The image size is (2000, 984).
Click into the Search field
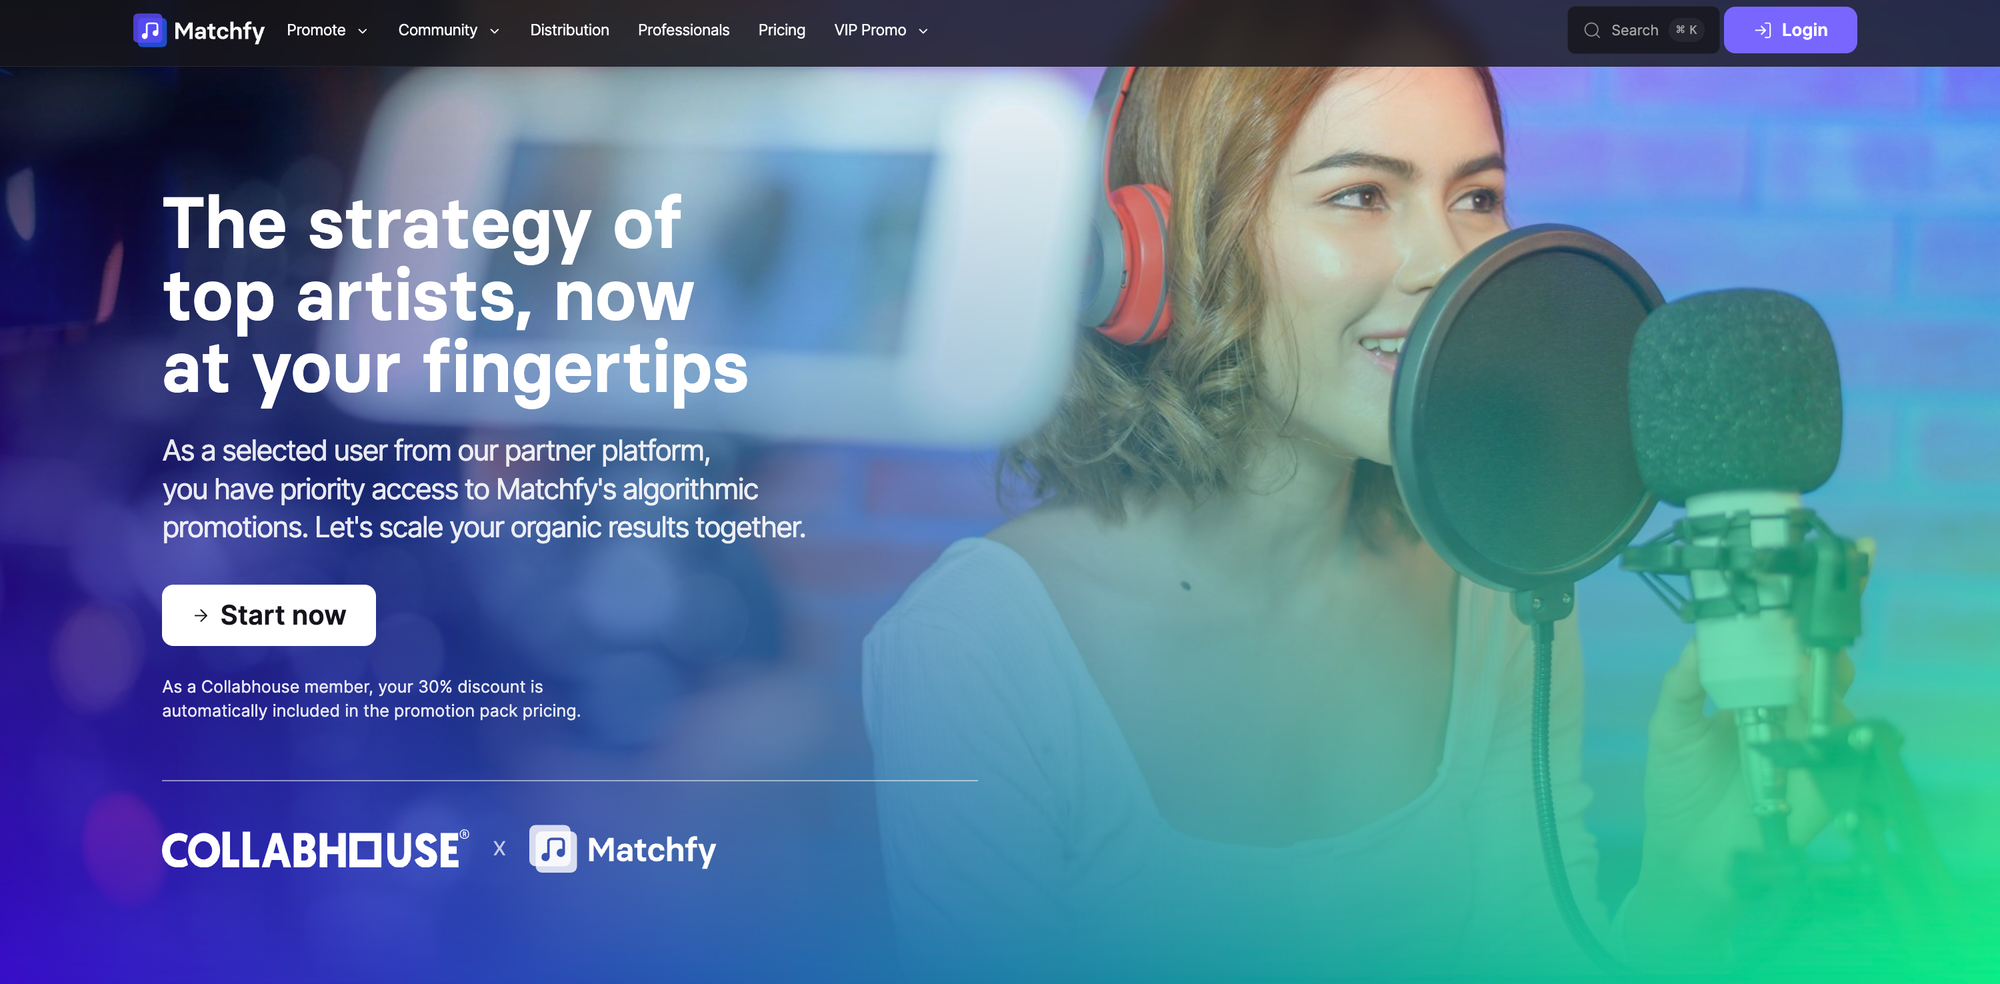1642,30
